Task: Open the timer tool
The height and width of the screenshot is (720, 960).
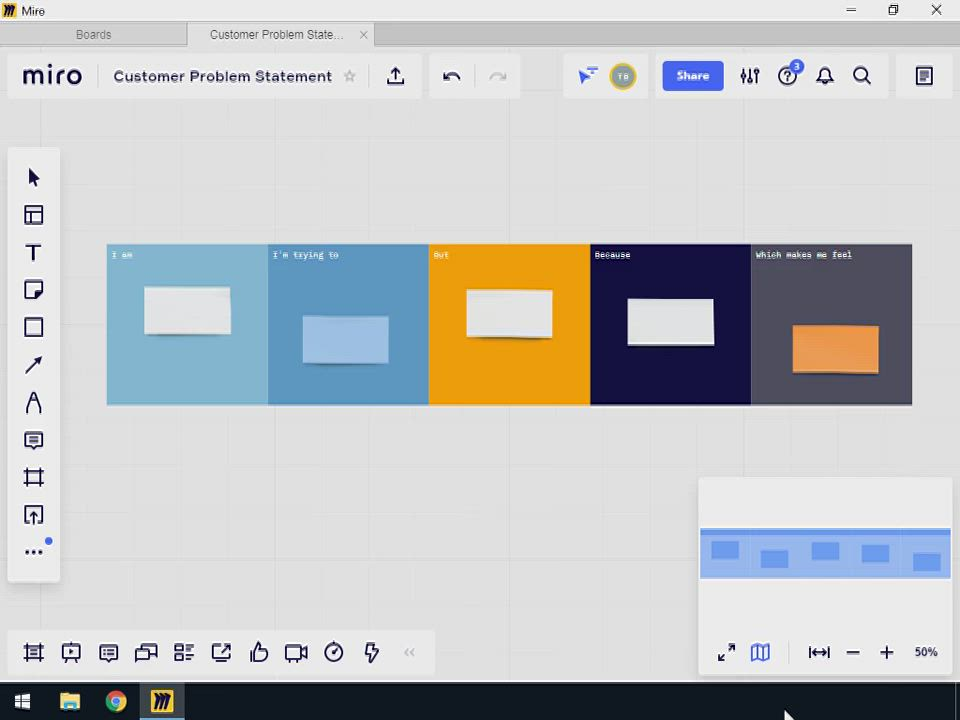Action: pos(334,652)
